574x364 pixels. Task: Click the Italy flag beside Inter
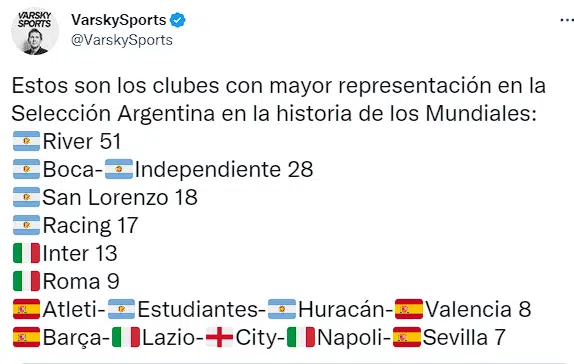click(x=26, y=253)
